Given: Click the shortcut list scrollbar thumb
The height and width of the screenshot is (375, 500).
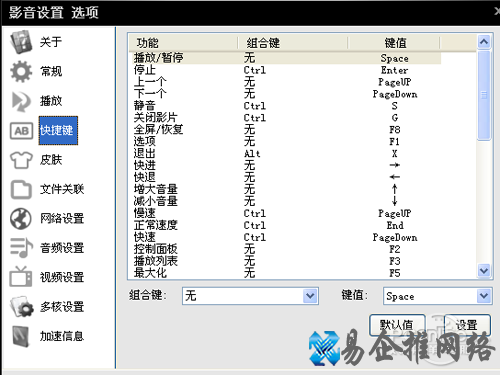Looking at the screenshot, I should (484, 95).
